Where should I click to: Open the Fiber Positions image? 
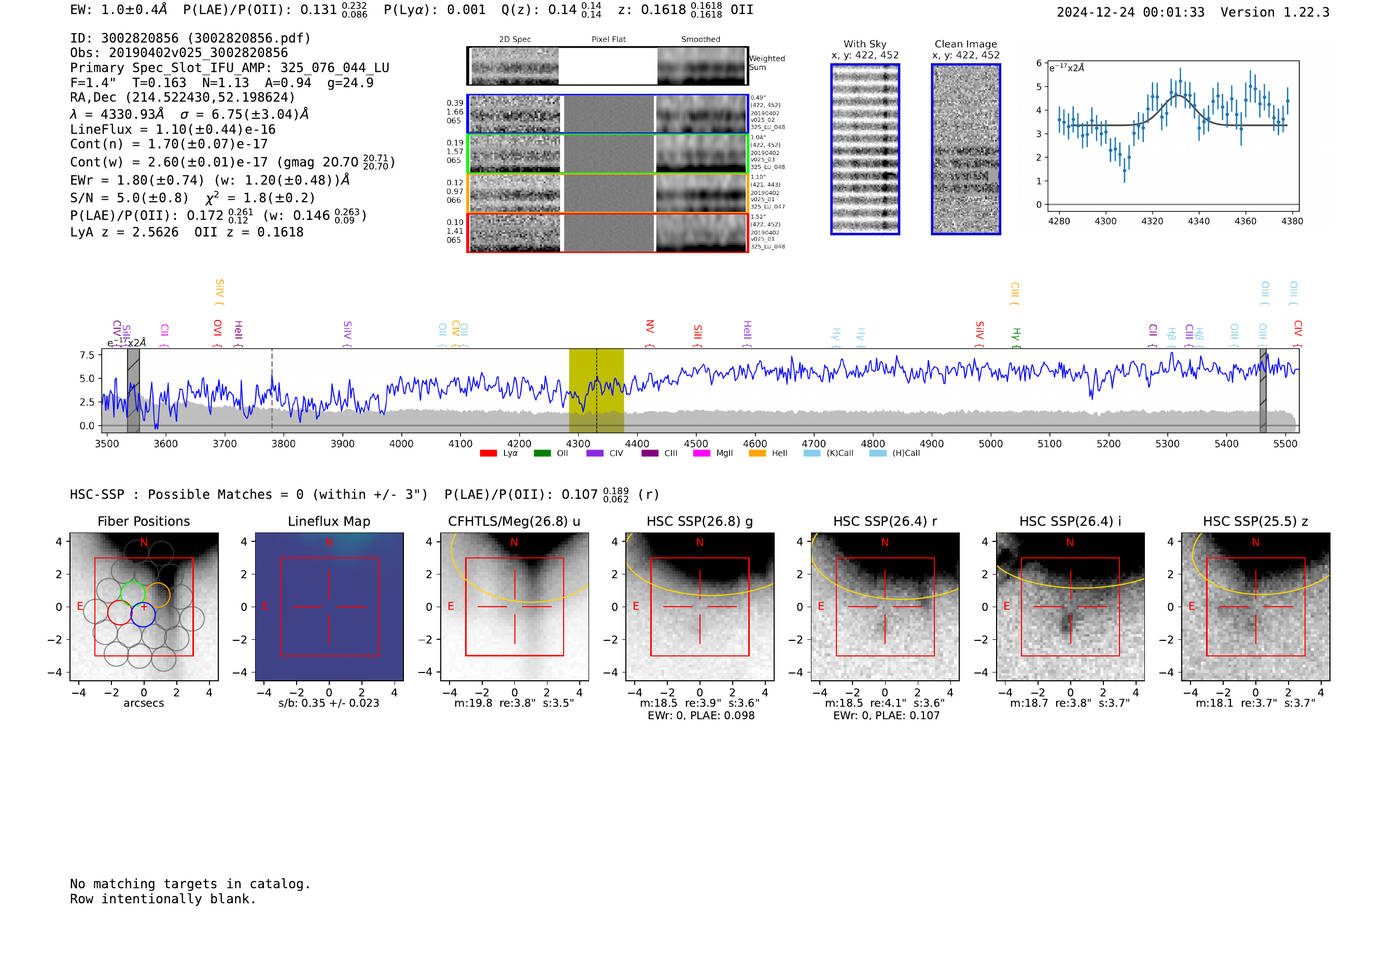point(144,606)
